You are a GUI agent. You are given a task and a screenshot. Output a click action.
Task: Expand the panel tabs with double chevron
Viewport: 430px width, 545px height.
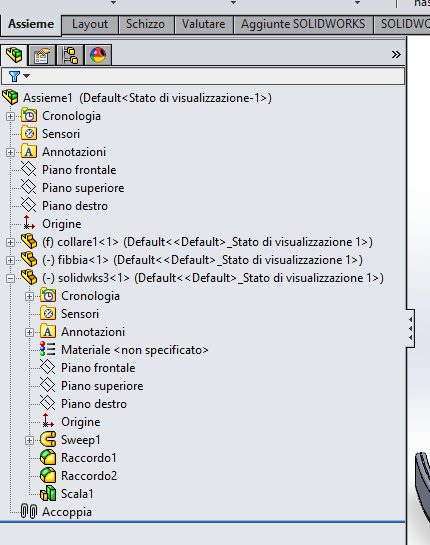coord(396,55)
